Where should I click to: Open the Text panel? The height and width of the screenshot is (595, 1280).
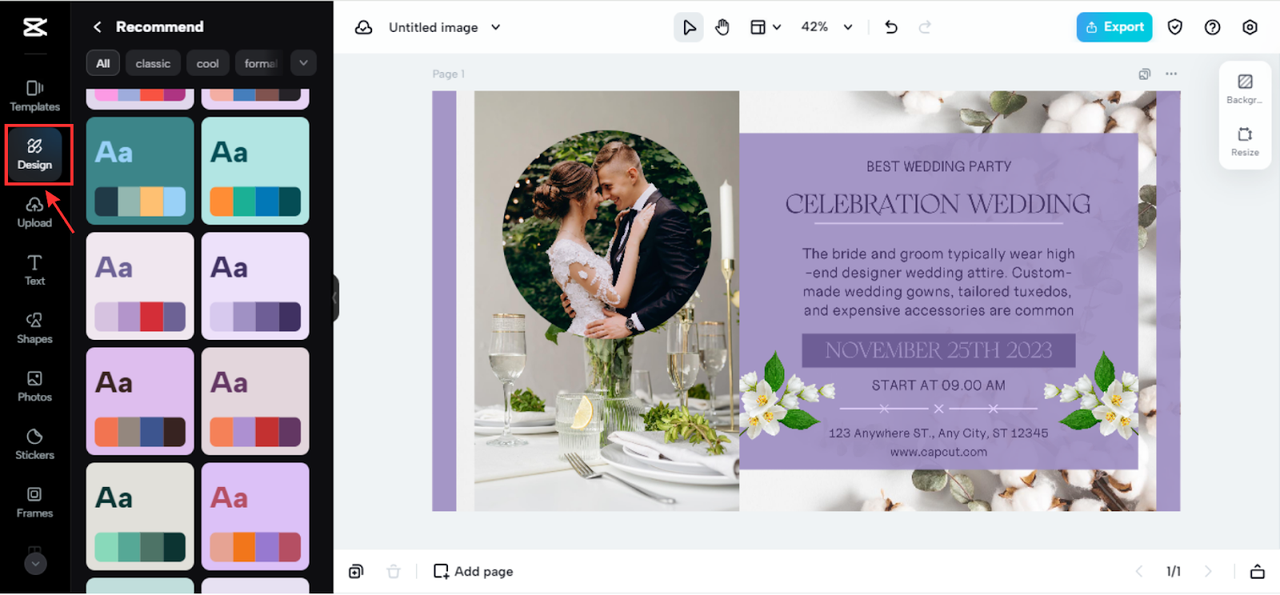point(35,270)
